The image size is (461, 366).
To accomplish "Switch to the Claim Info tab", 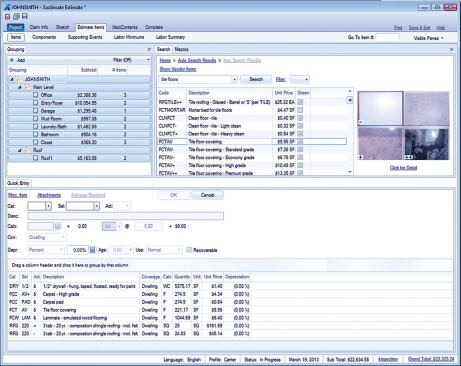I will pos(39,27).
